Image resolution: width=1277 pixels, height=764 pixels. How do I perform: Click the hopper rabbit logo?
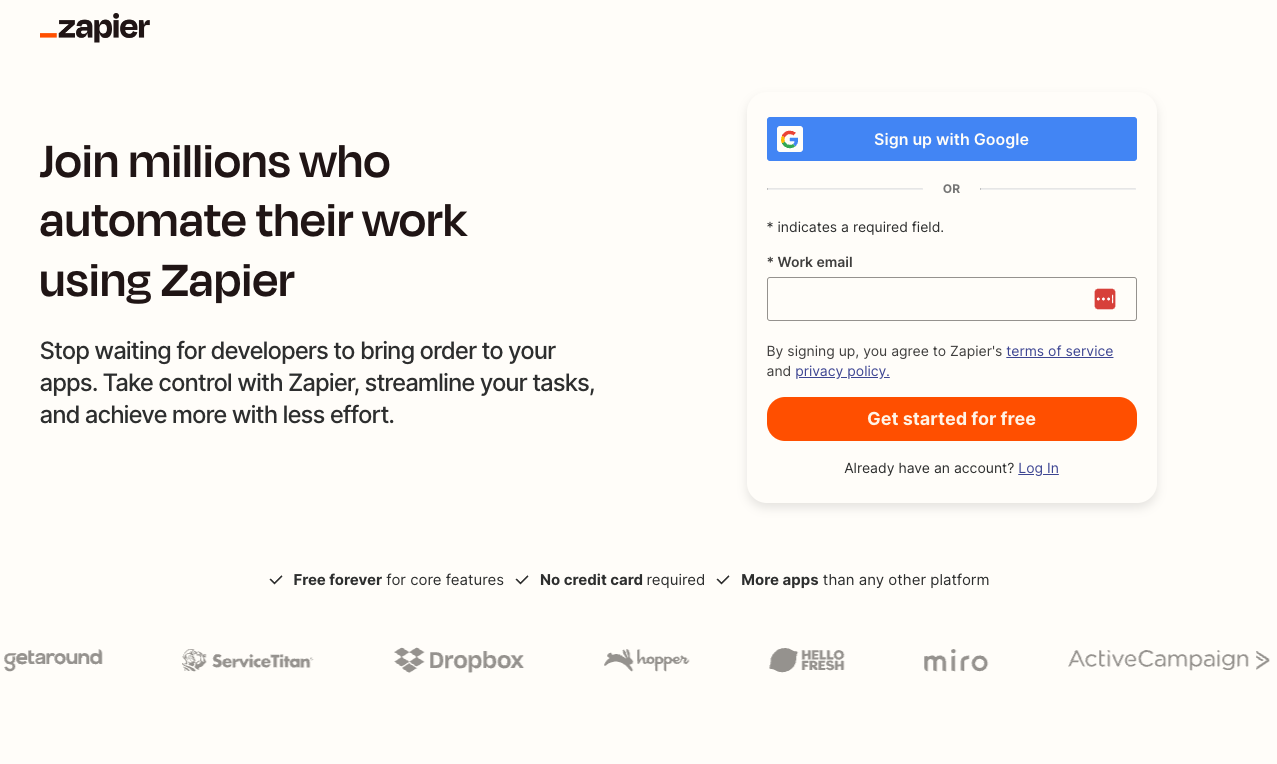coord(645,660)
